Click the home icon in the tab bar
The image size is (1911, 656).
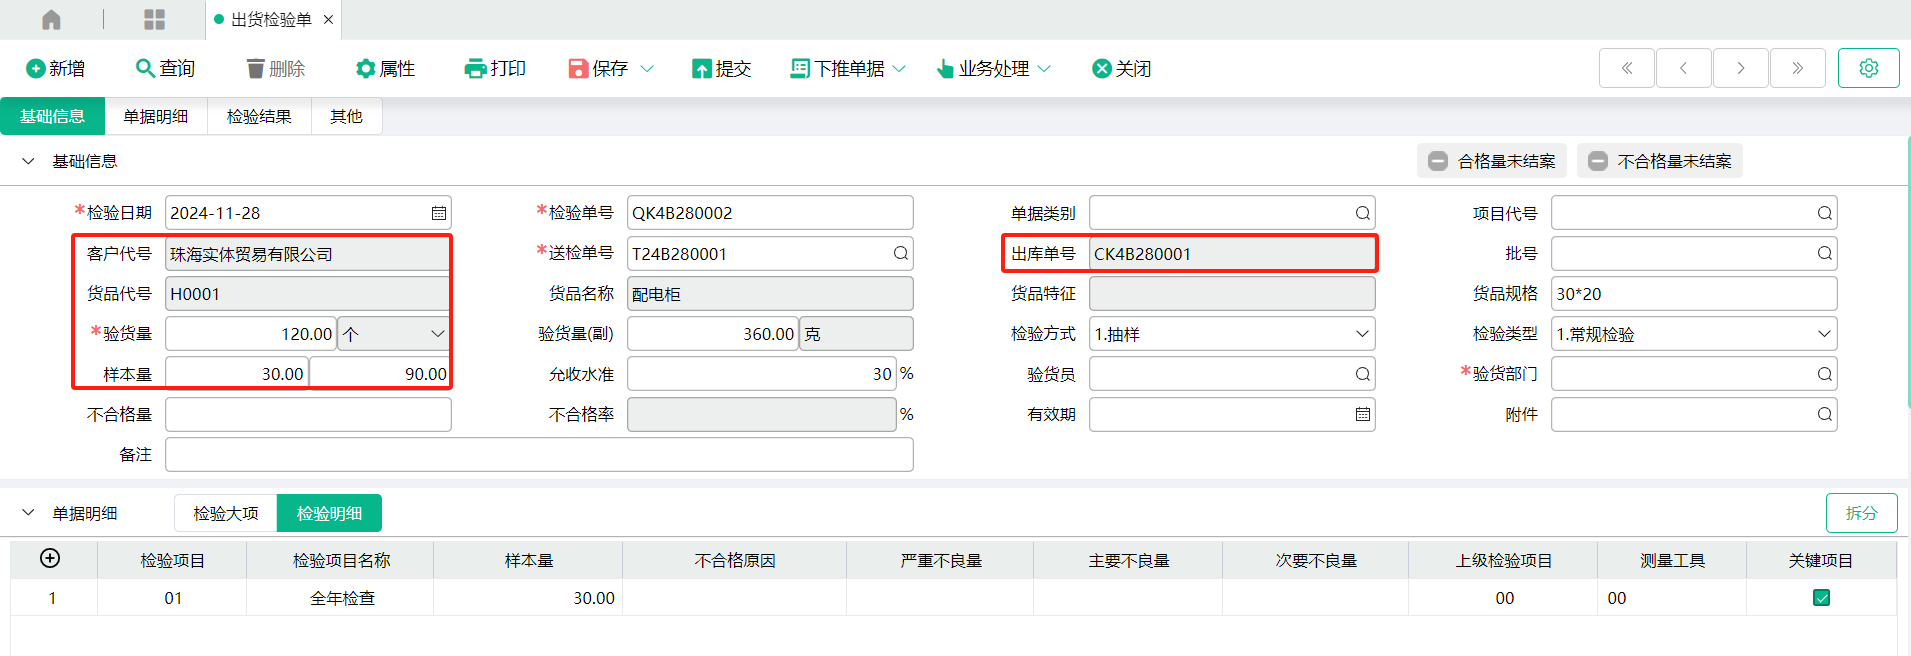click(x=51, y=20)
